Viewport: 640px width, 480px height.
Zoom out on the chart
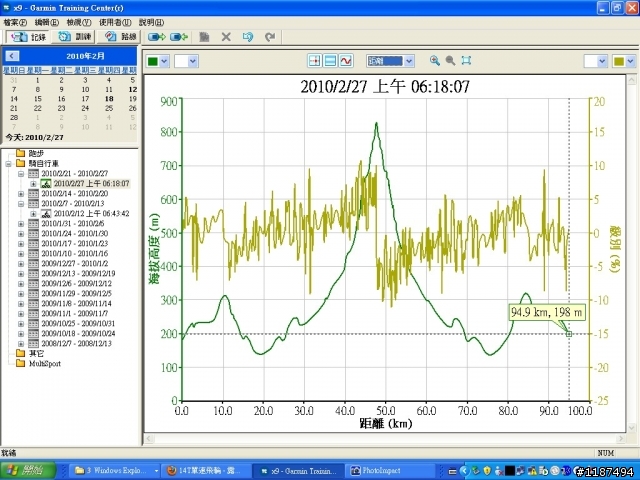coord(451,61)
